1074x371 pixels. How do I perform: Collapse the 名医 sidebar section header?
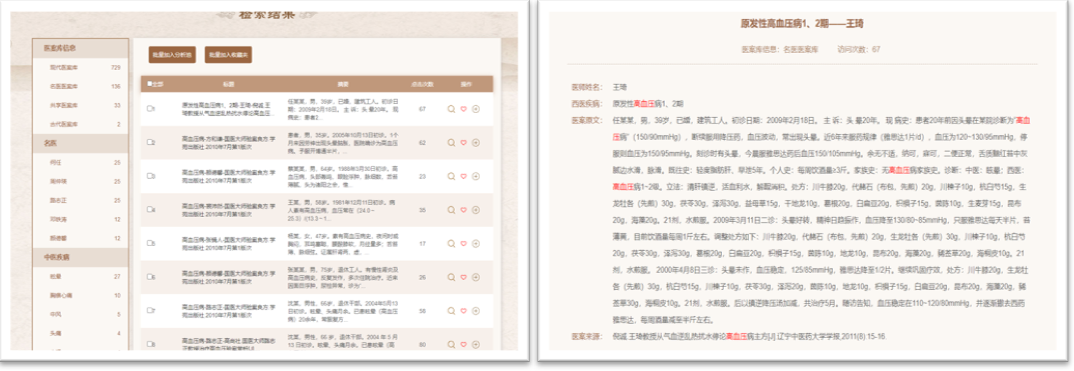80,143
